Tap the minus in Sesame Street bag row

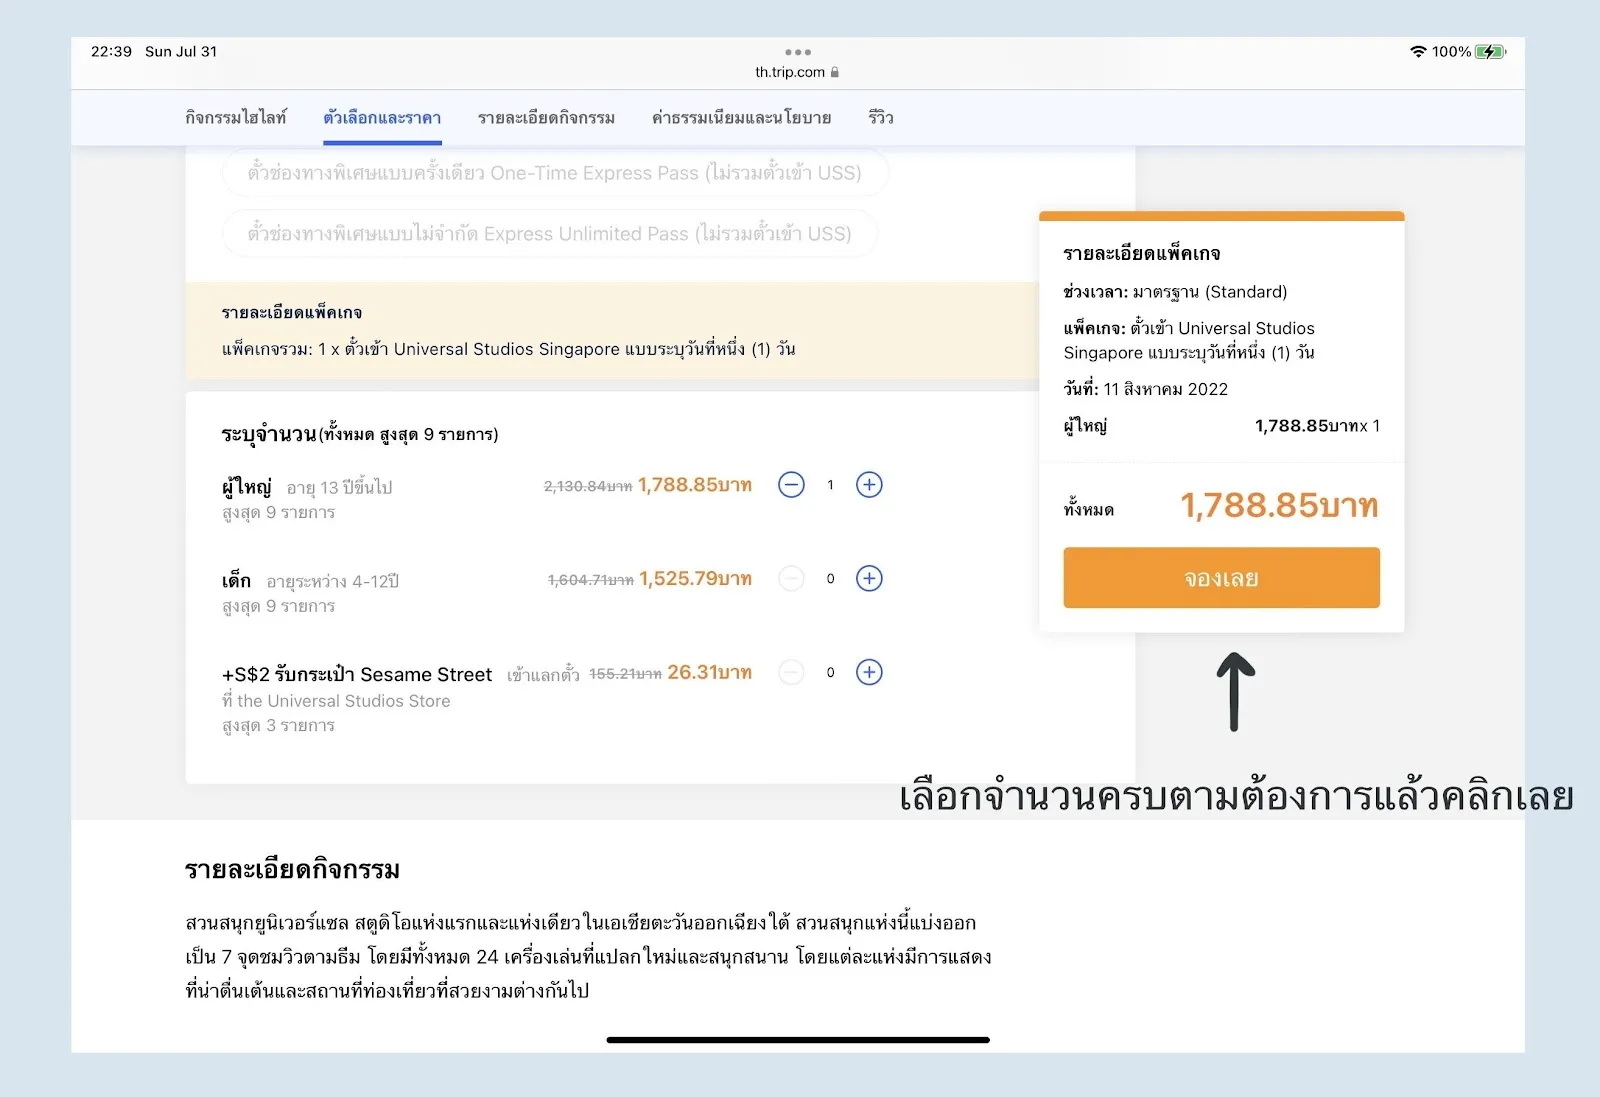point(791,672)
